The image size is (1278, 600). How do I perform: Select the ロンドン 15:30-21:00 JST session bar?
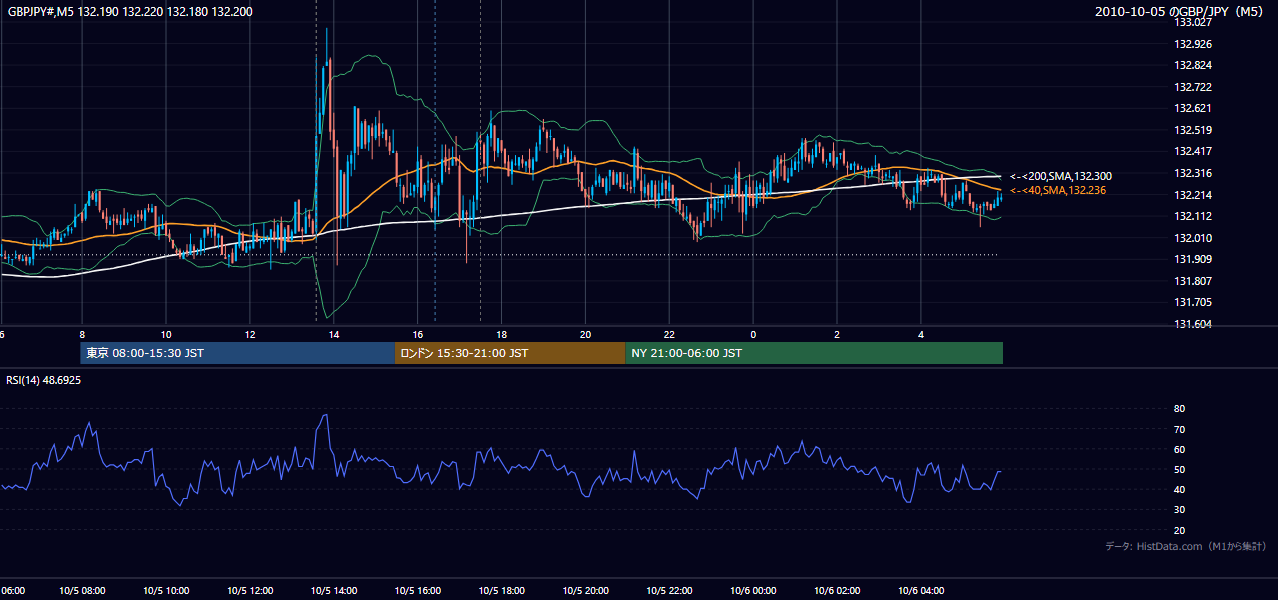(510, 353)
